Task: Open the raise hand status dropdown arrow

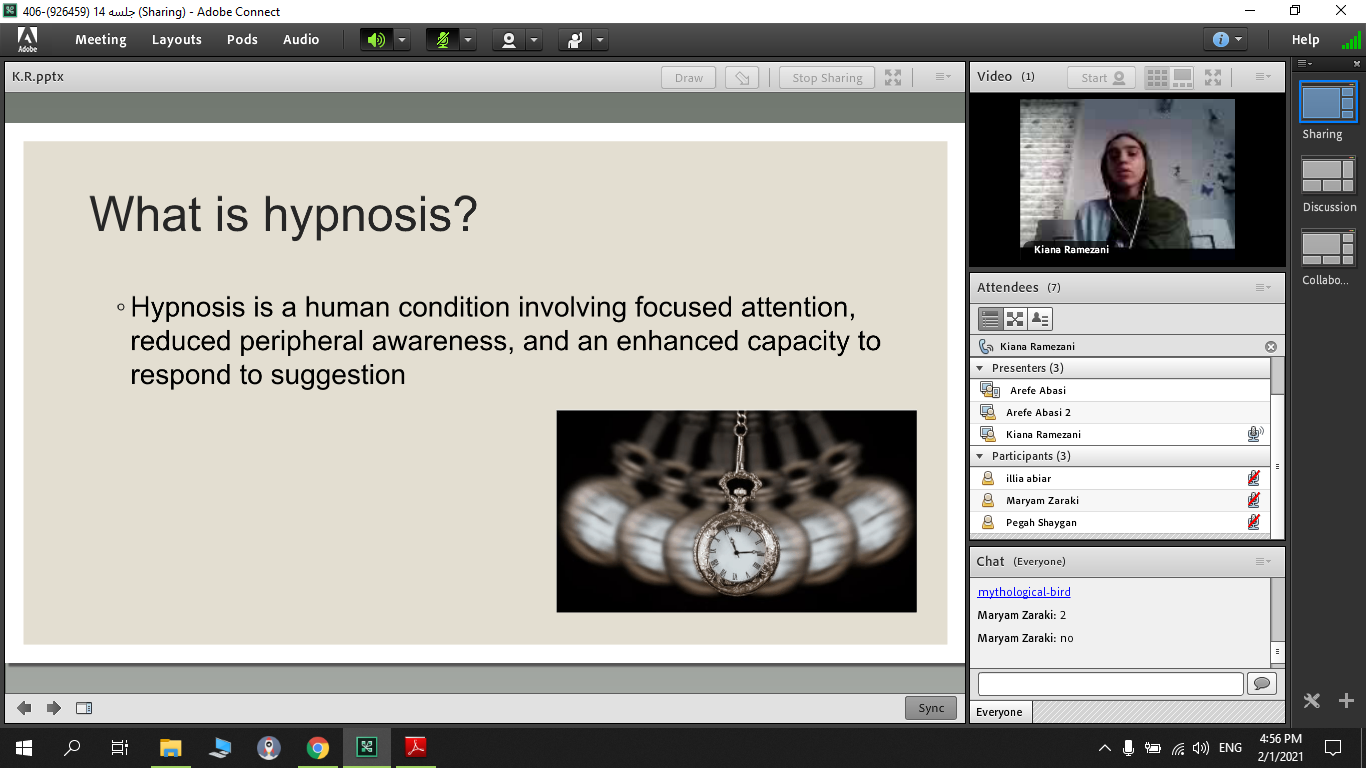Action: coord(600,40)
